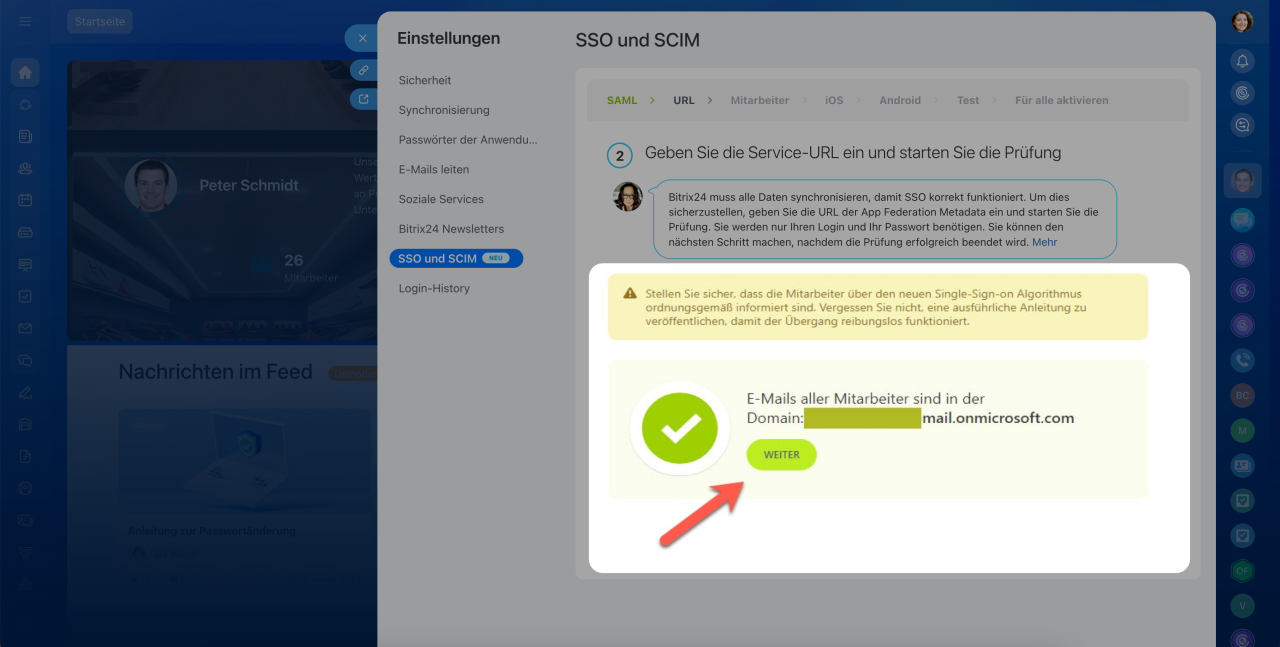Go to Mitarbeiter step
Screen dimensions: 1280x647
[760, 100]
